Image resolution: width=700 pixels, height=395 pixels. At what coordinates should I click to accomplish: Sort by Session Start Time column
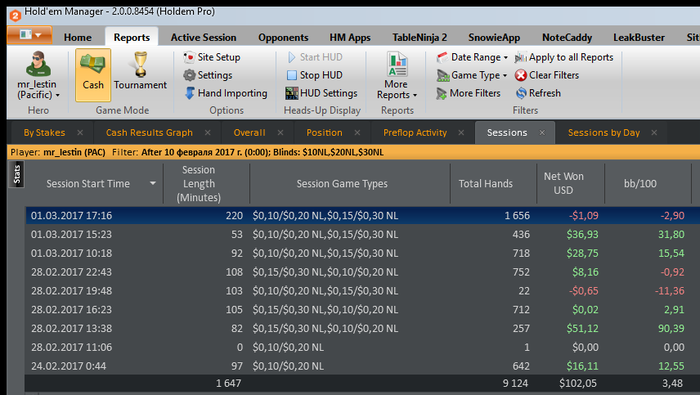coord(88,183)
